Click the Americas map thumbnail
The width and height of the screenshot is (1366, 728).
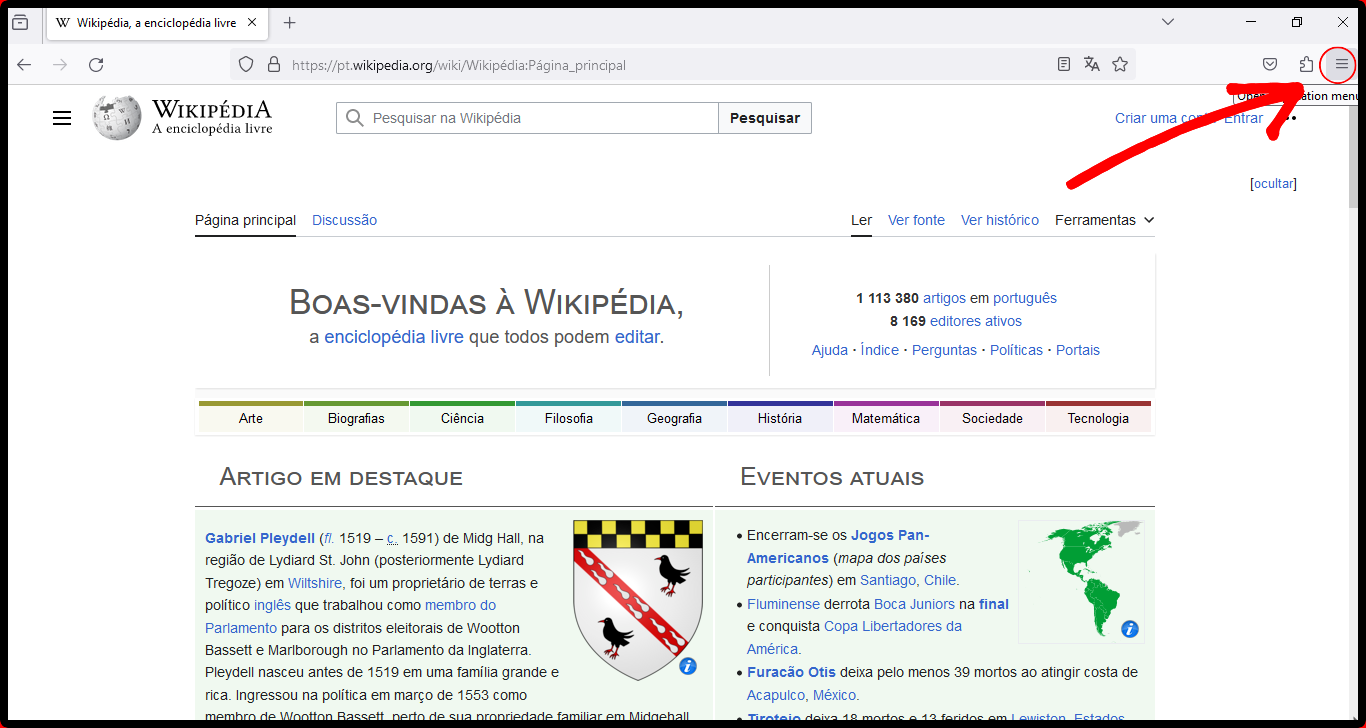1081,581
